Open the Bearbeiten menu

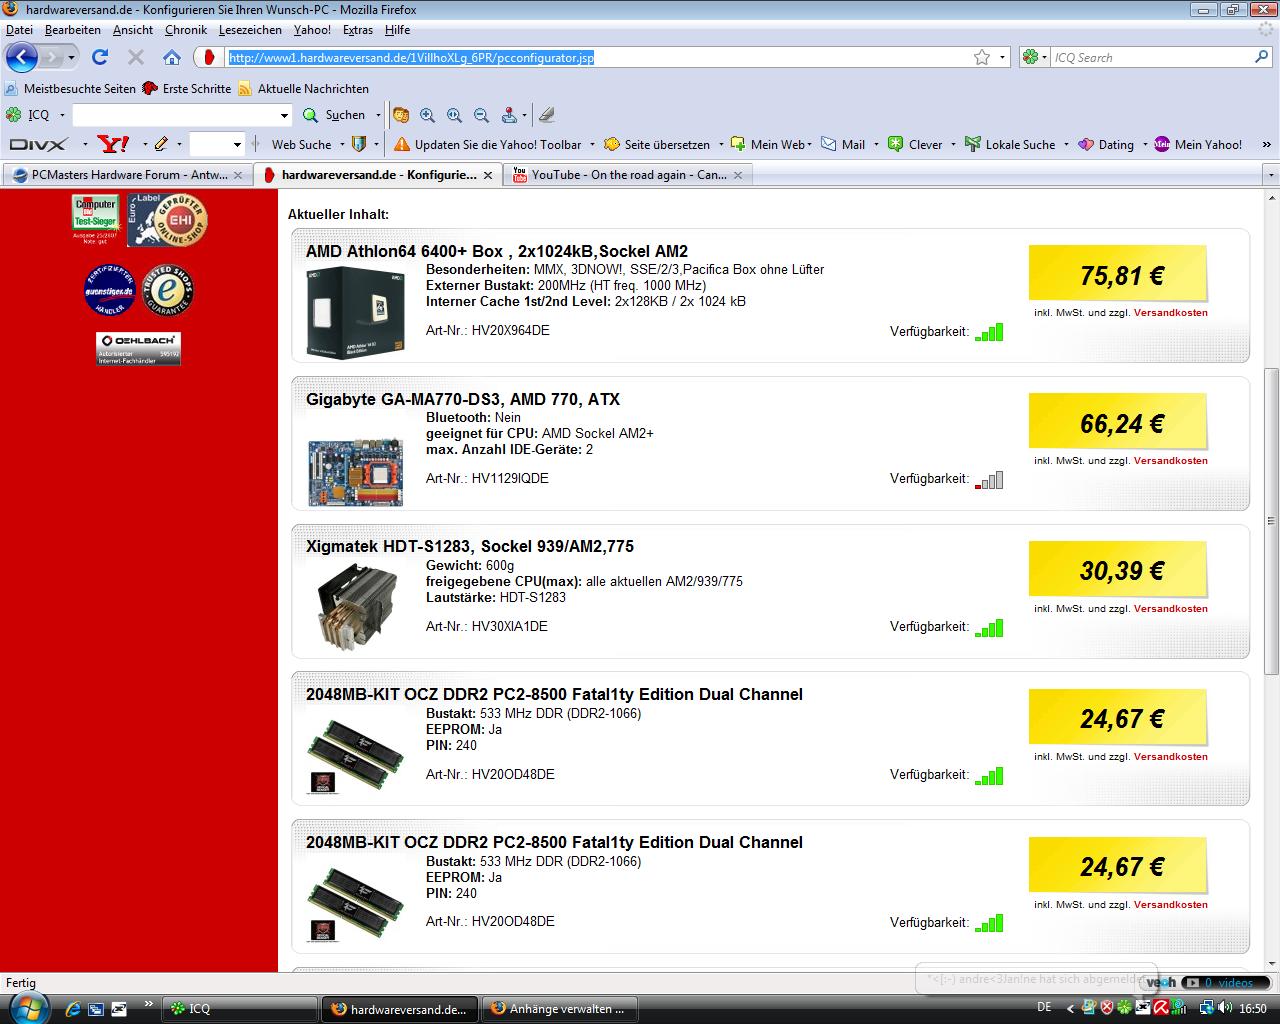pyautogui.click(x=72, y=30)
